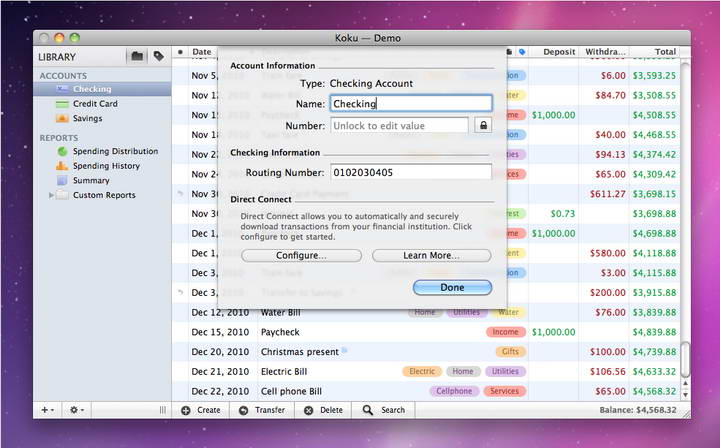The image size is (720, 448).
Task: Show accounts folder view in Library header
Action: [137, 56]
